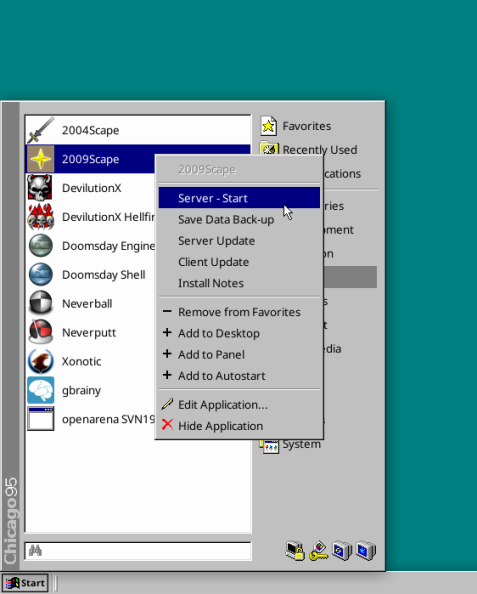Click the Favorites star folder icon
The image size is (477, 594).
[268, 126]
